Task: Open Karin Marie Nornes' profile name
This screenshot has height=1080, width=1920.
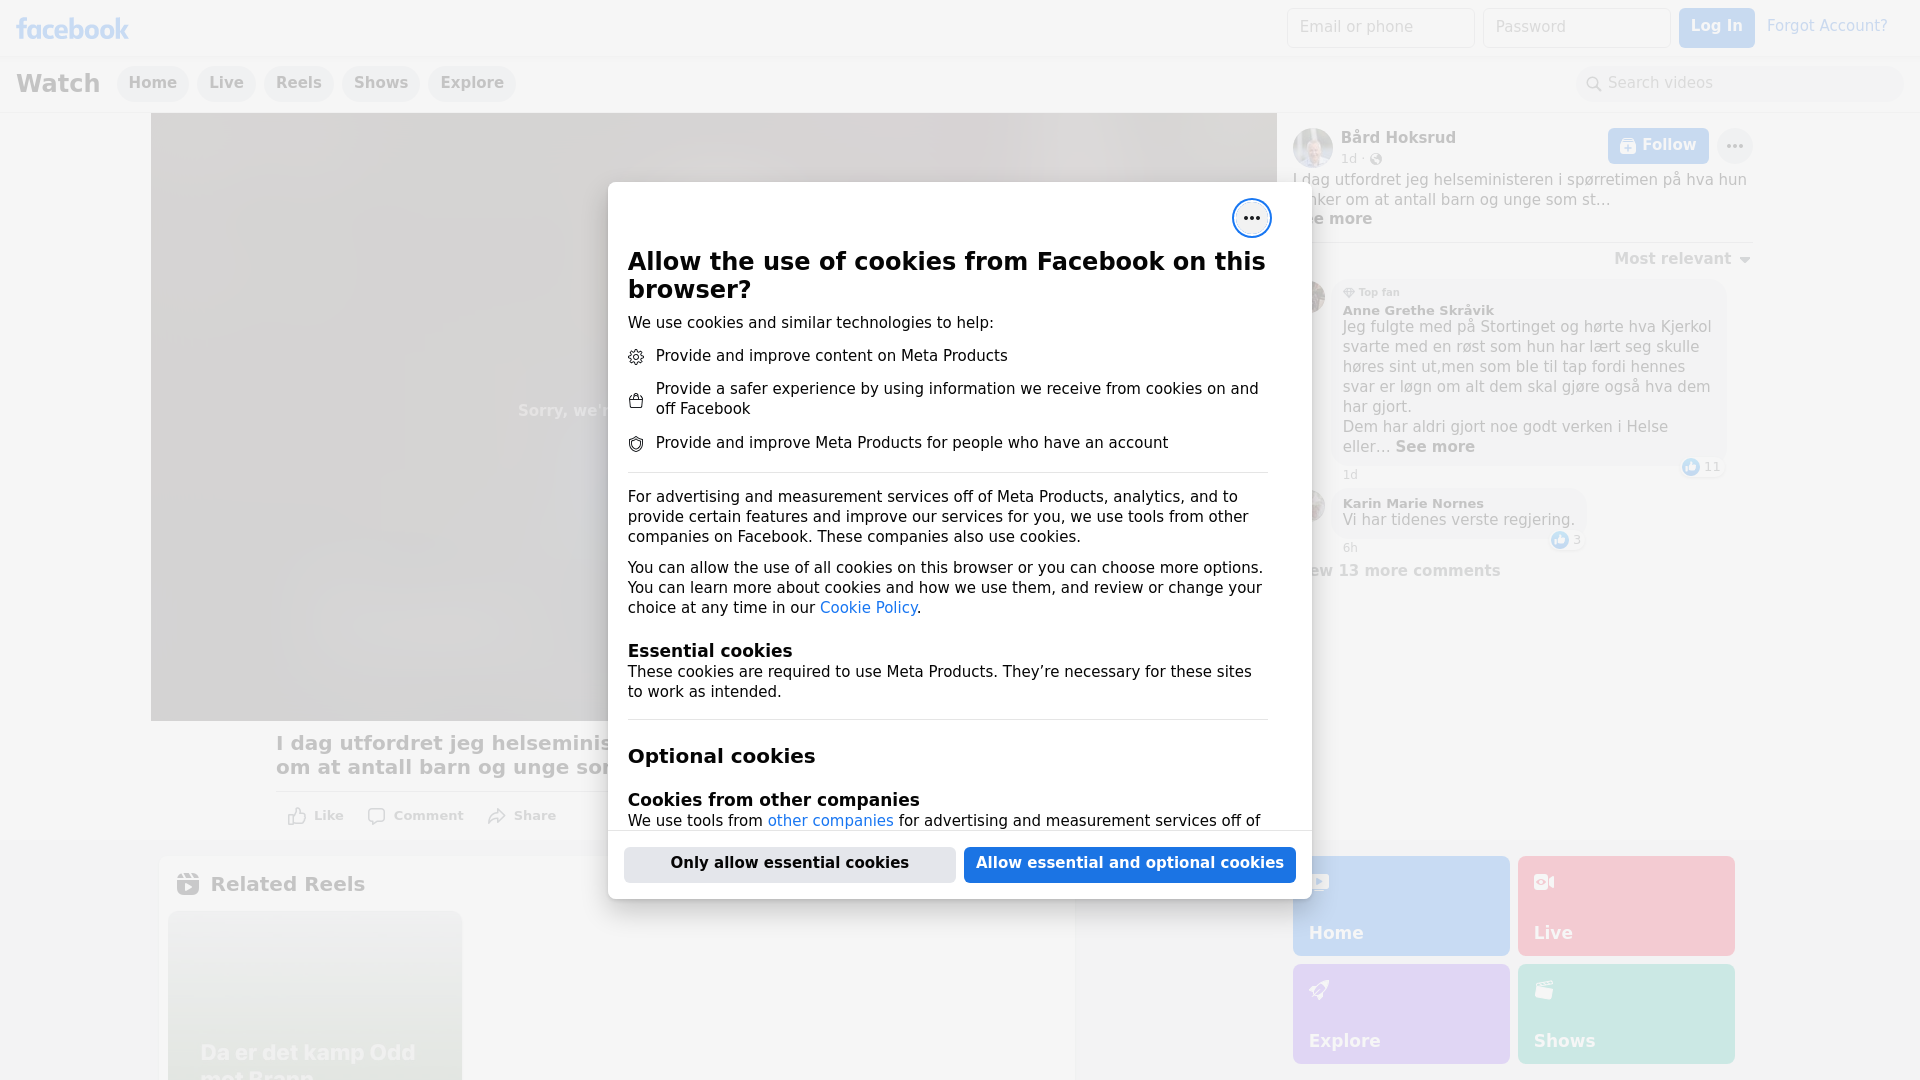Action: (1413, 504)
